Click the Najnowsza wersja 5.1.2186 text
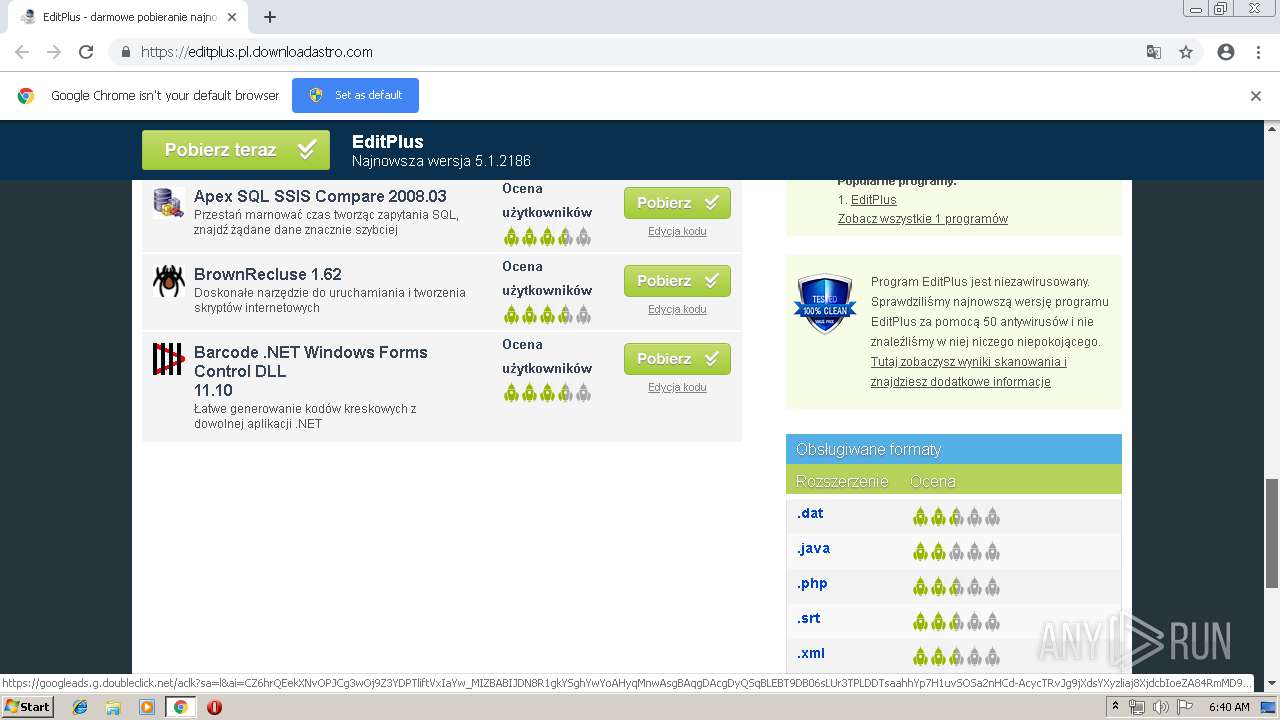 point(441,161)
